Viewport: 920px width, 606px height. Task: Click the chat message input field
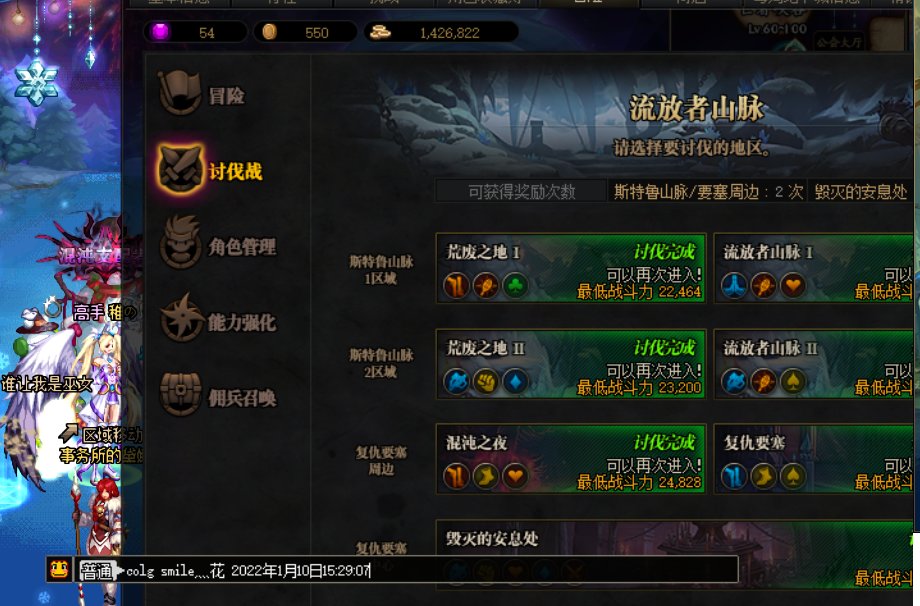[x=428, y=570]
